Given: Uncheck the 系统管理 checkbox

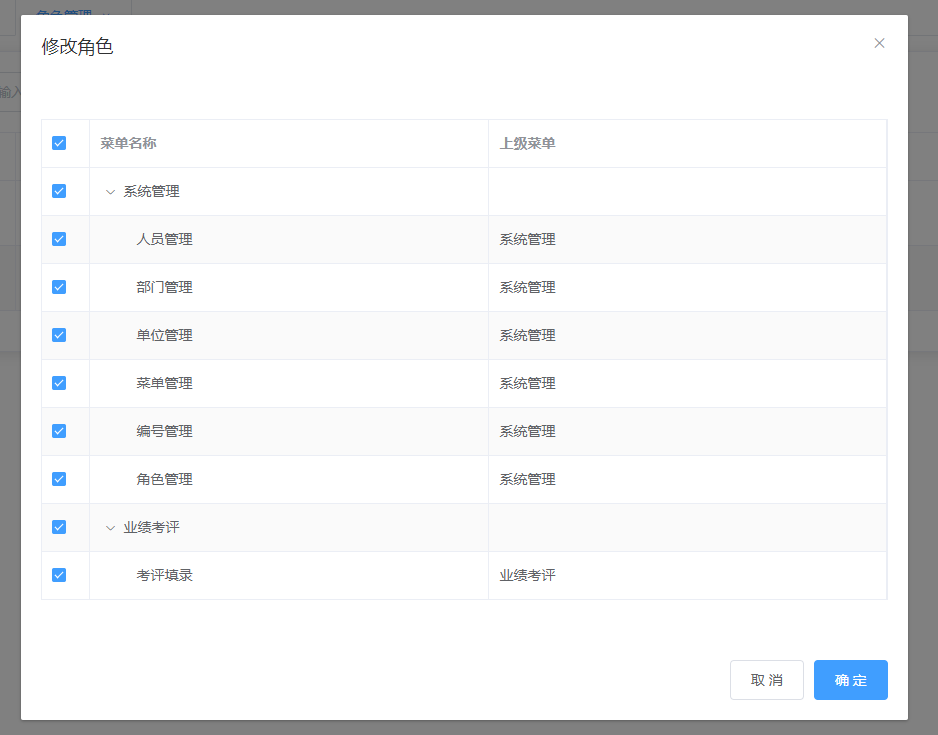Looking at the screenshot, I should [x=59, y=191].
